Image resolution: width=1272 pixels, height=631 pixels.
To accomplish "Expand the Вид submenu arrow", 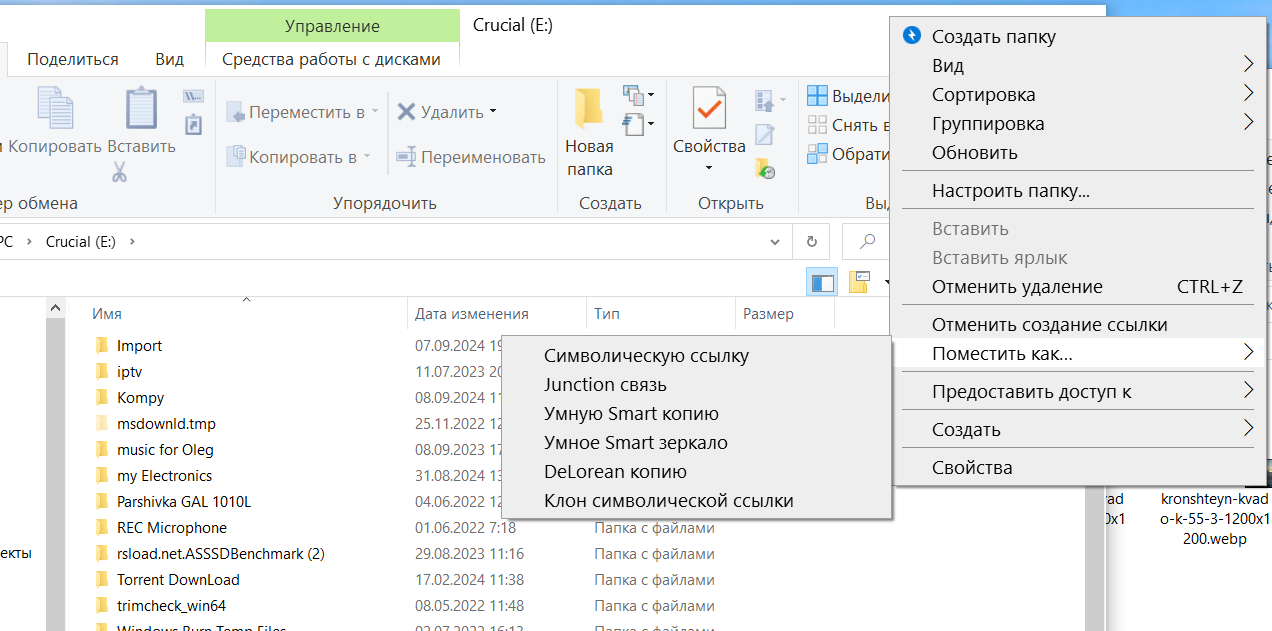I will click(x=1248, y=65).
